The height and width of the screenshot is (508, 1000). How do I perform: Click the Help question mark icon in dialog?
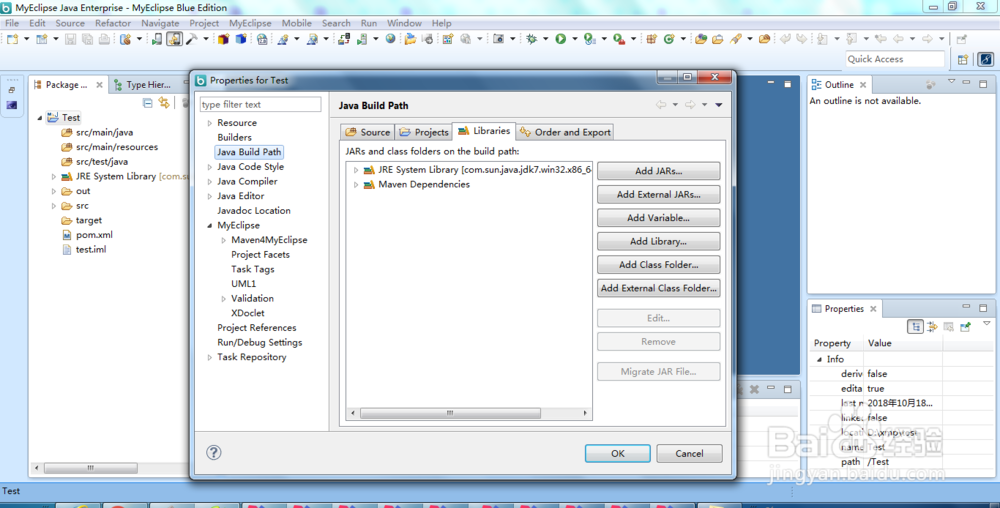coord(214,453)
